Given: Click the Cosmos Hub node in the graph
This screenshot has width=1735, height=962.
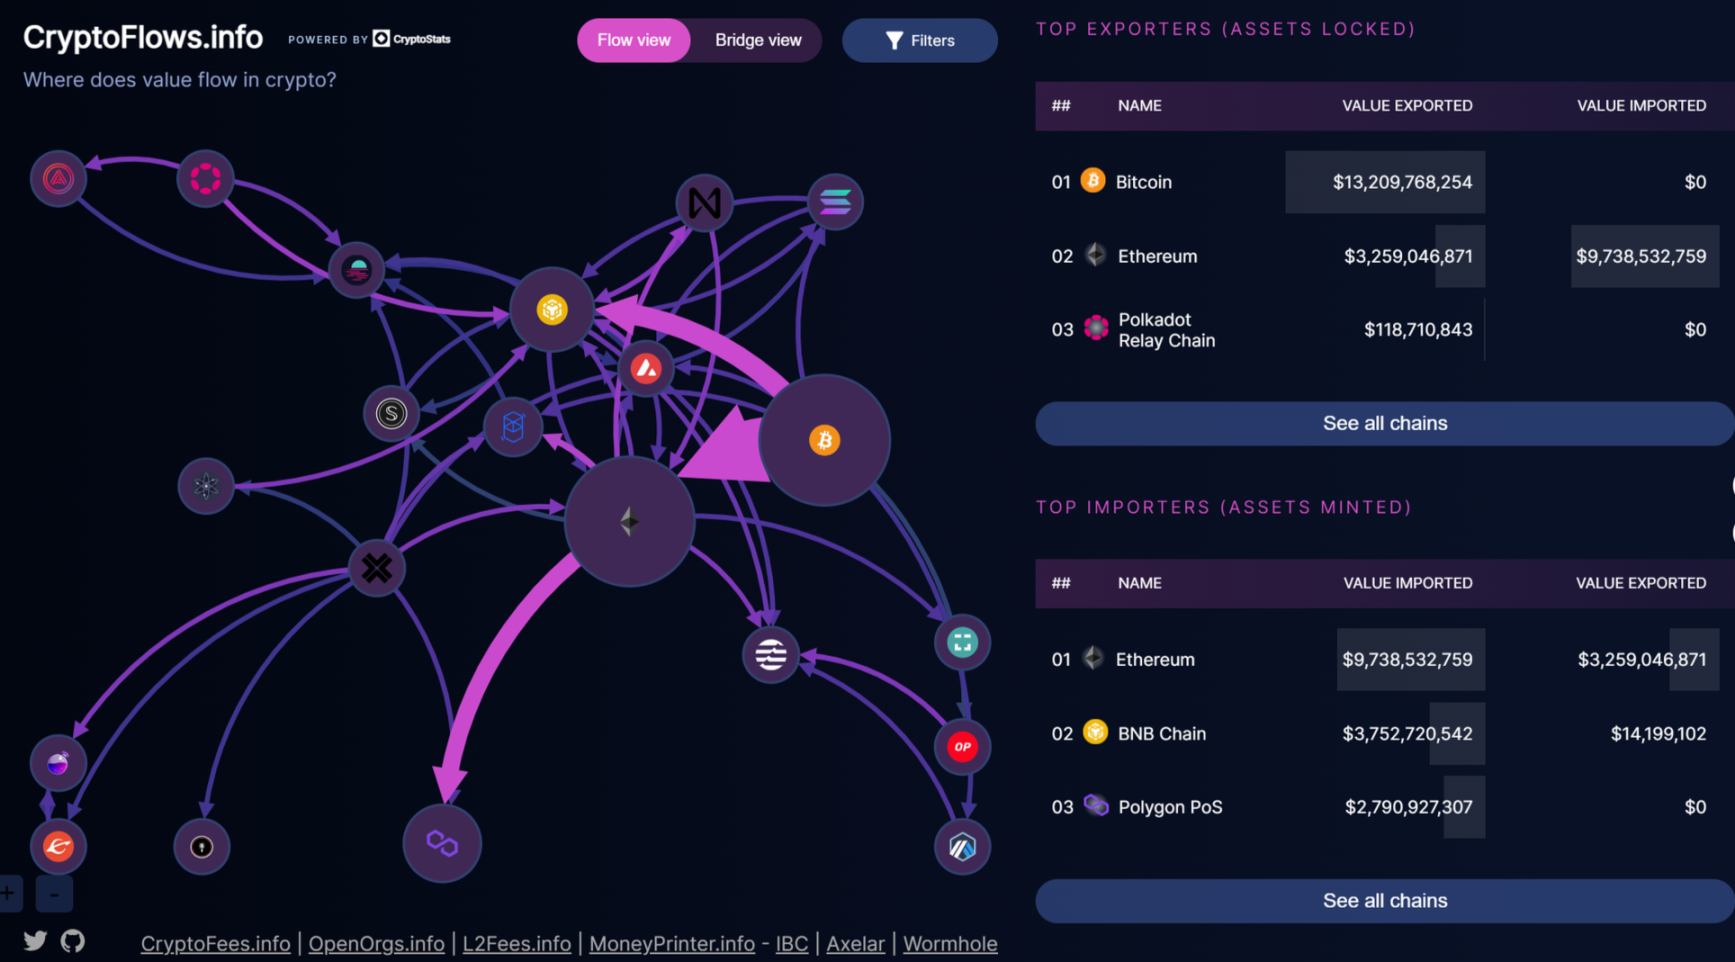Looking at the screenshot, I should click(205, 486).
